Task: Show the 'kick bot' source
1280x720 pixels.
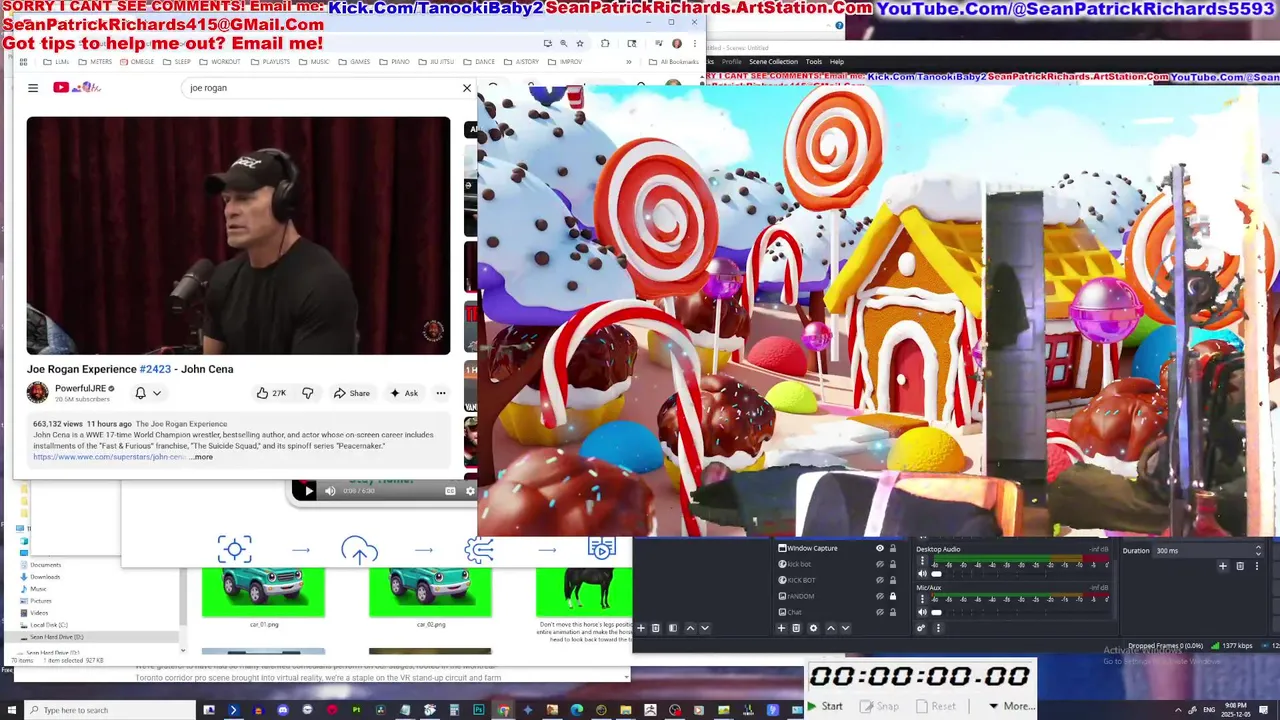Action: tap(880, 564)
